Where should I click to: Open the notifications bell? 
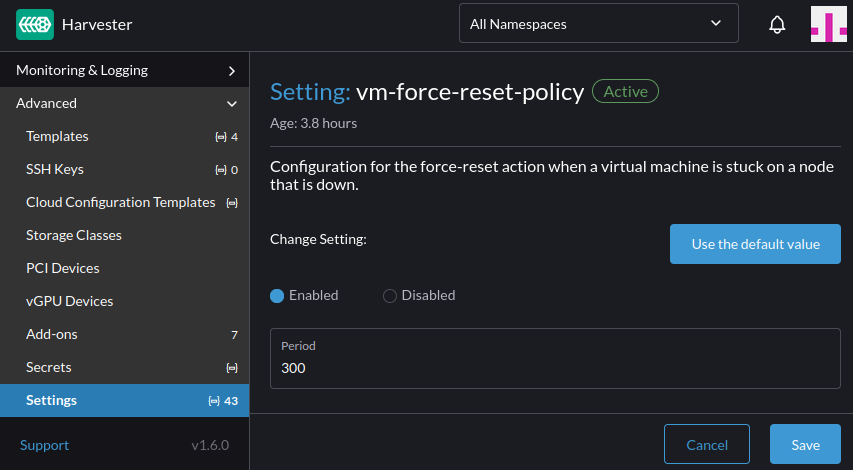tap(777, 24)
